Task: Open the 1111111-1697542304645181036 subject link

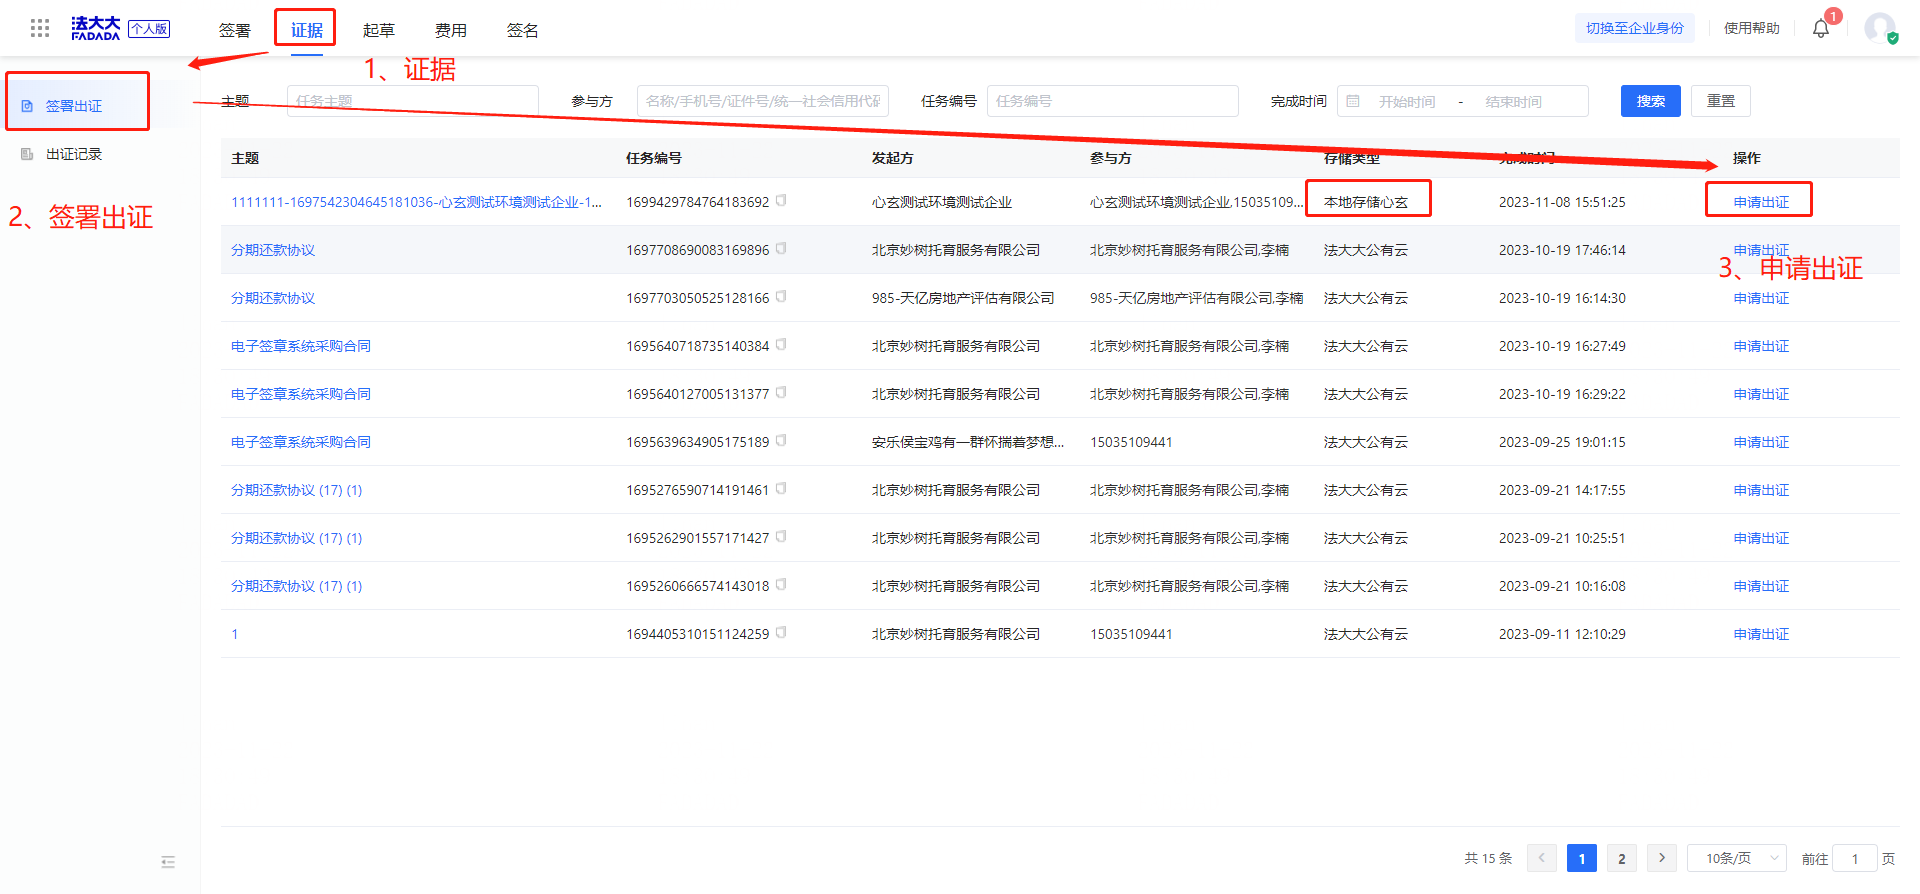Action: (x=416, y=202)
